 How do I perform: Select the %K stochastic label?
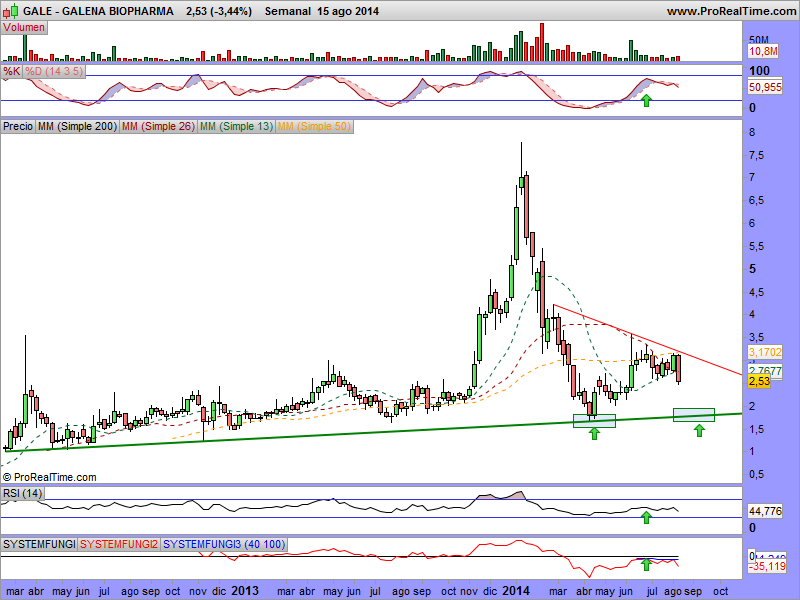(x=11, y=71)
